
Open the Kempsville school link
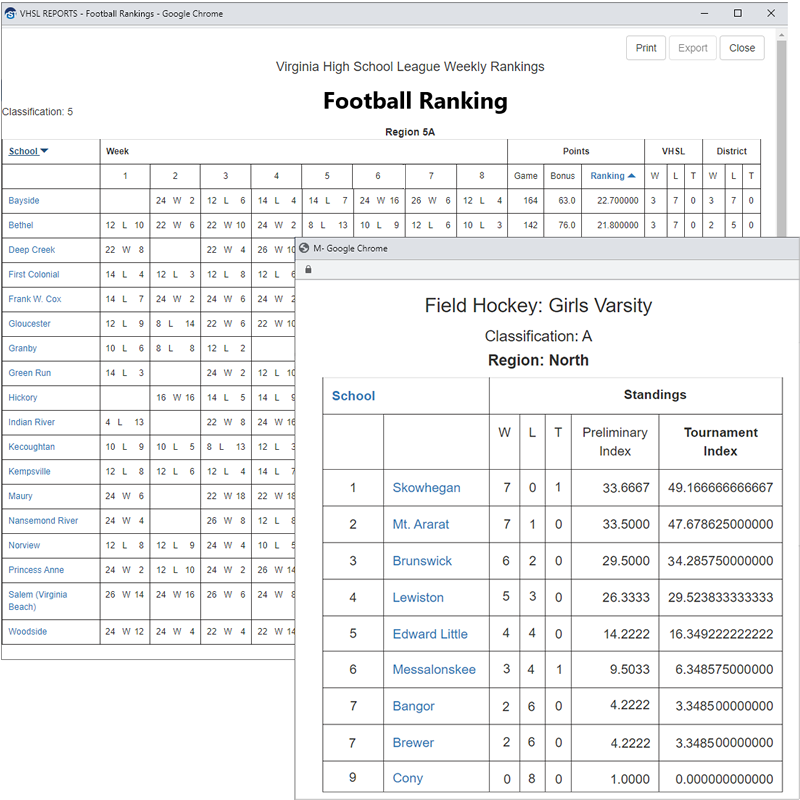click(x=29, y=471)
